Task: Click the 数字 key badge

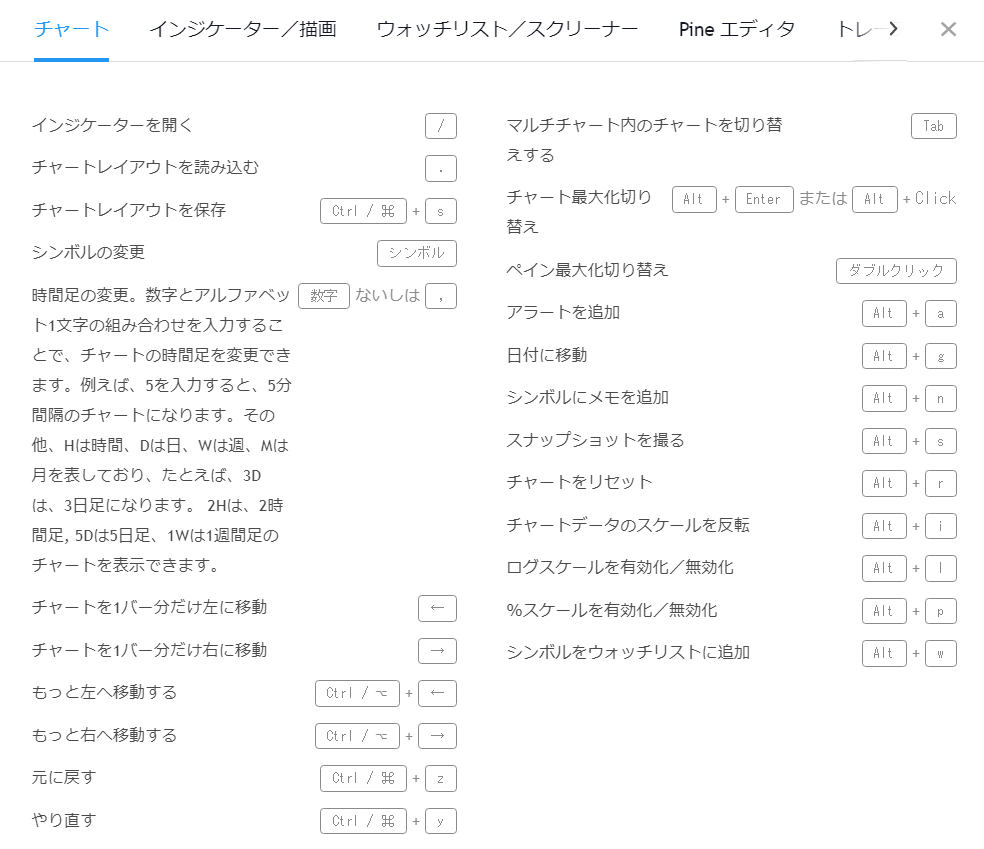Action: [324, 296]
